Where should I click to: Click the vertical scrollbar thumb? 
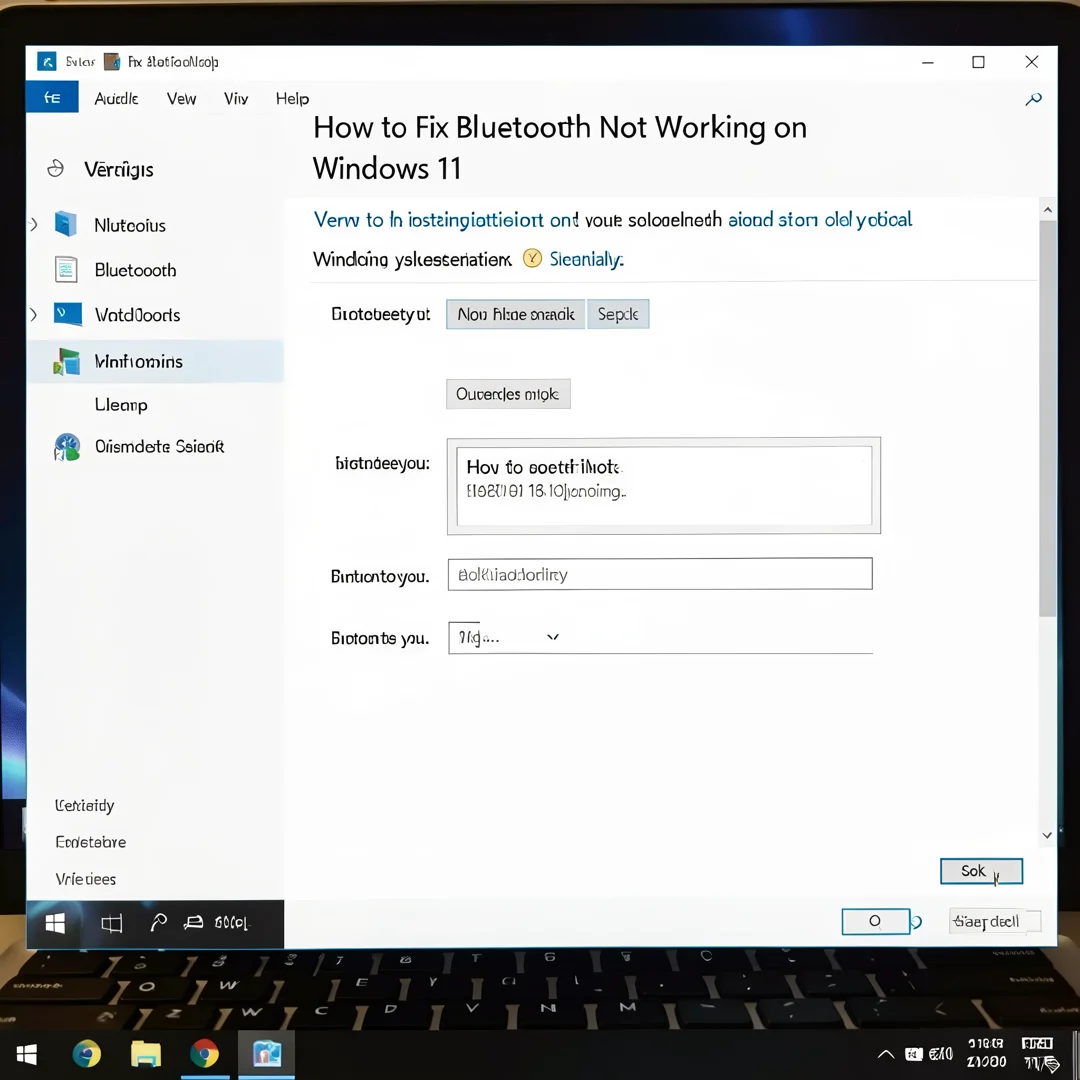pyautogui.click(x=1048, y=419)
